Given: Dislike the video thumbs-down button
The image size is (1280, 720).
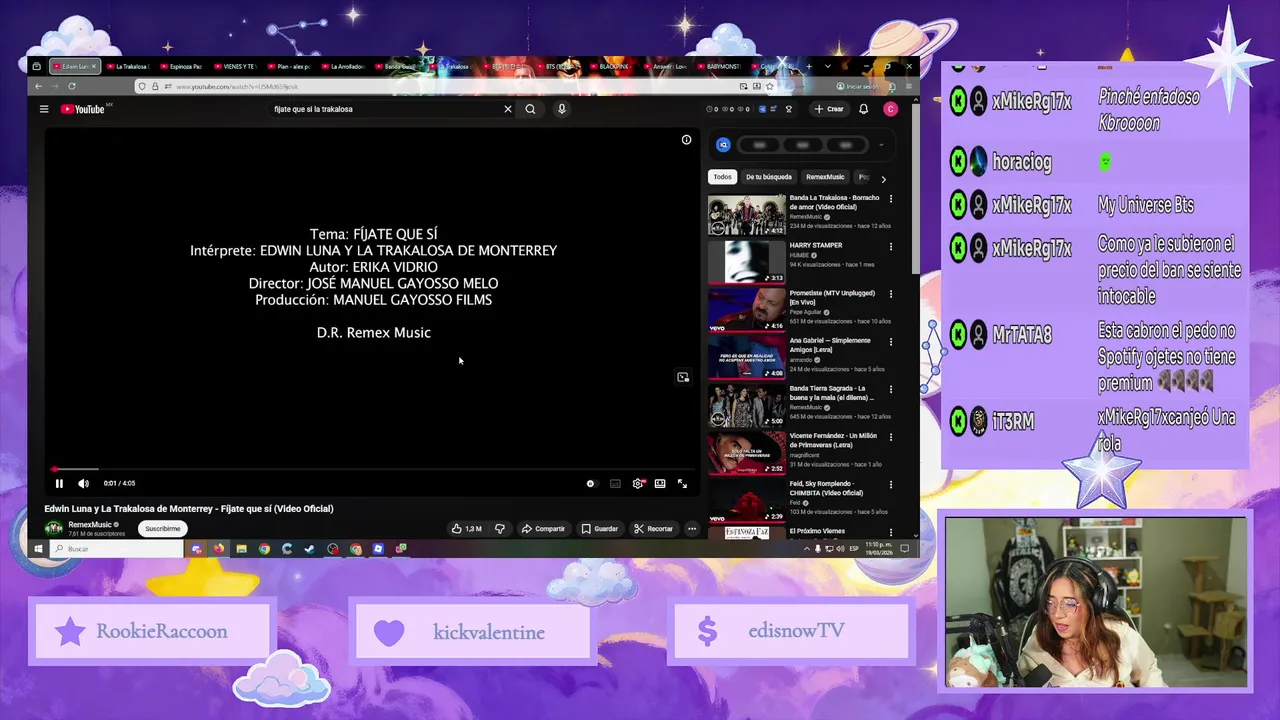Looking at the screenshot, I should click(x=500, y=528).
